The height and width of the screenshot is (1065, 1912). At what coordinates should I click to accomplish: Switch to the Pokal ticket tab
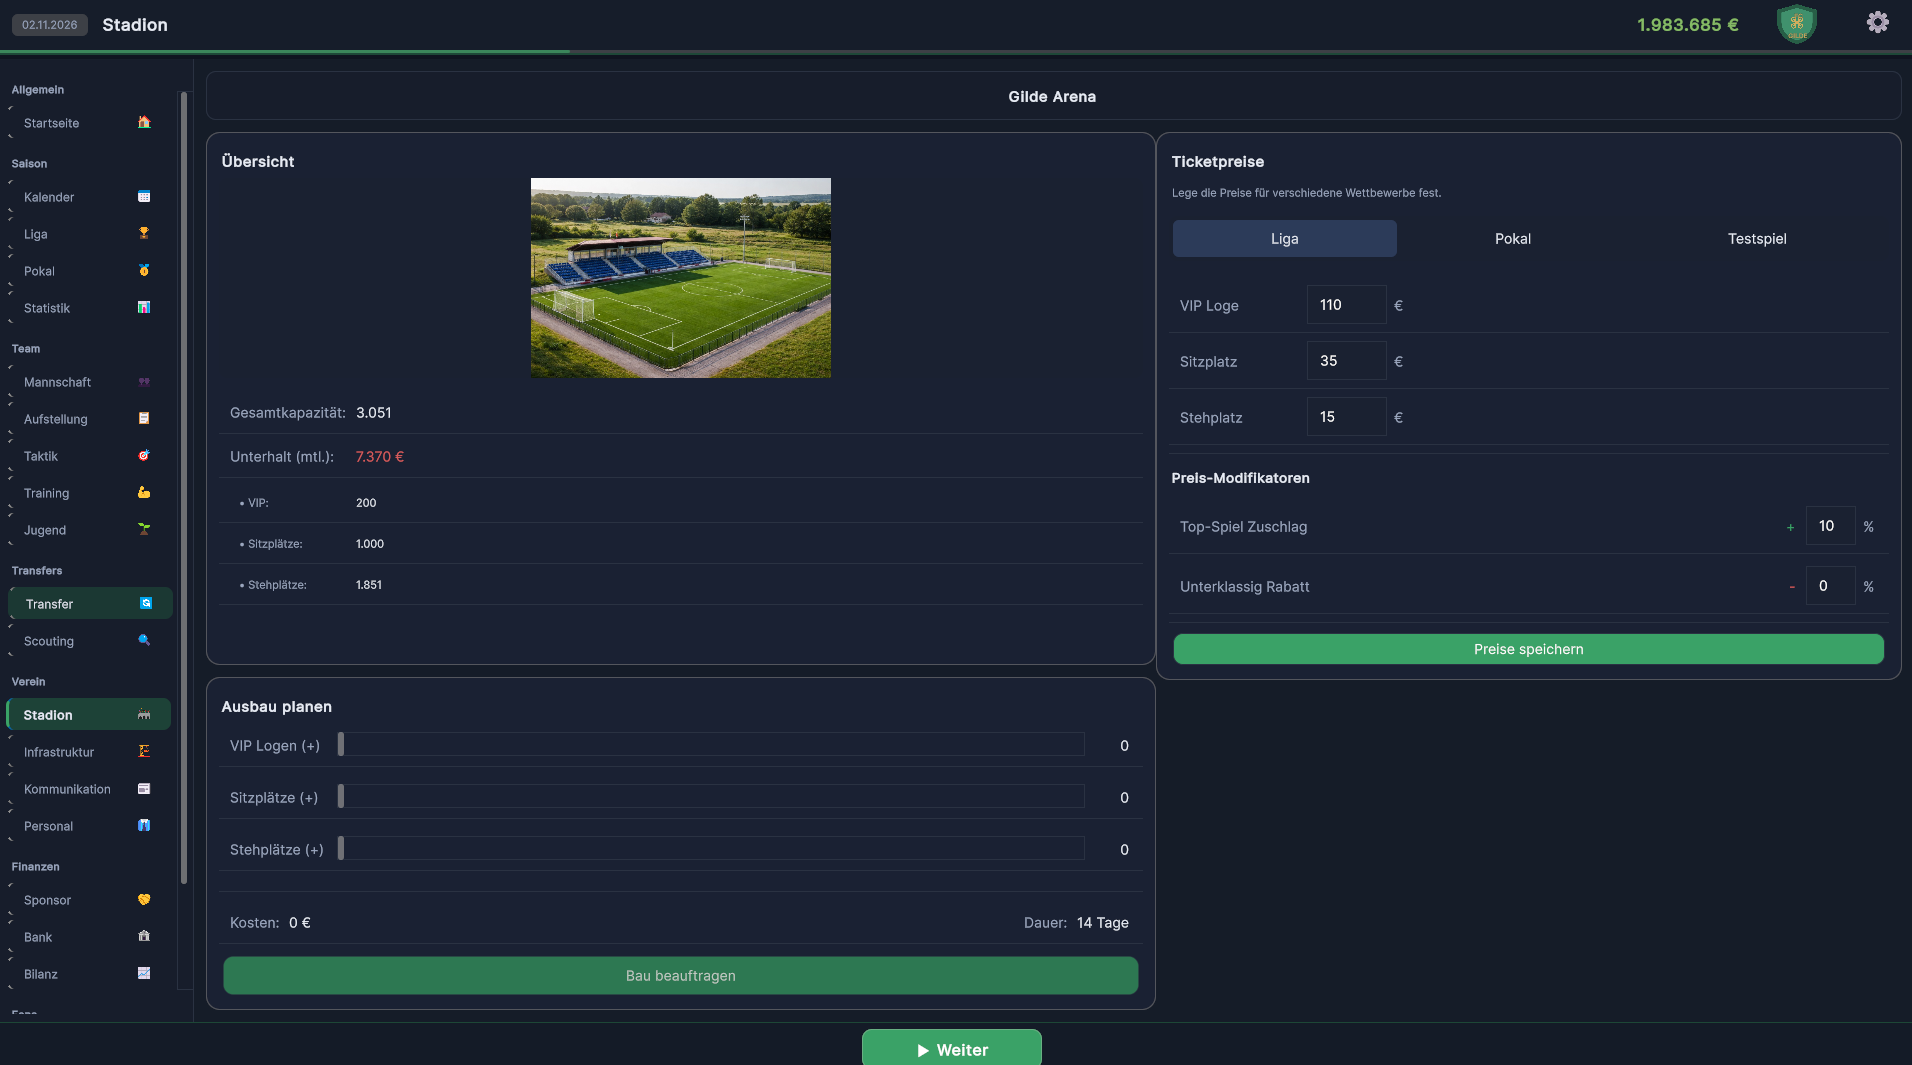tap(1512, 239)
